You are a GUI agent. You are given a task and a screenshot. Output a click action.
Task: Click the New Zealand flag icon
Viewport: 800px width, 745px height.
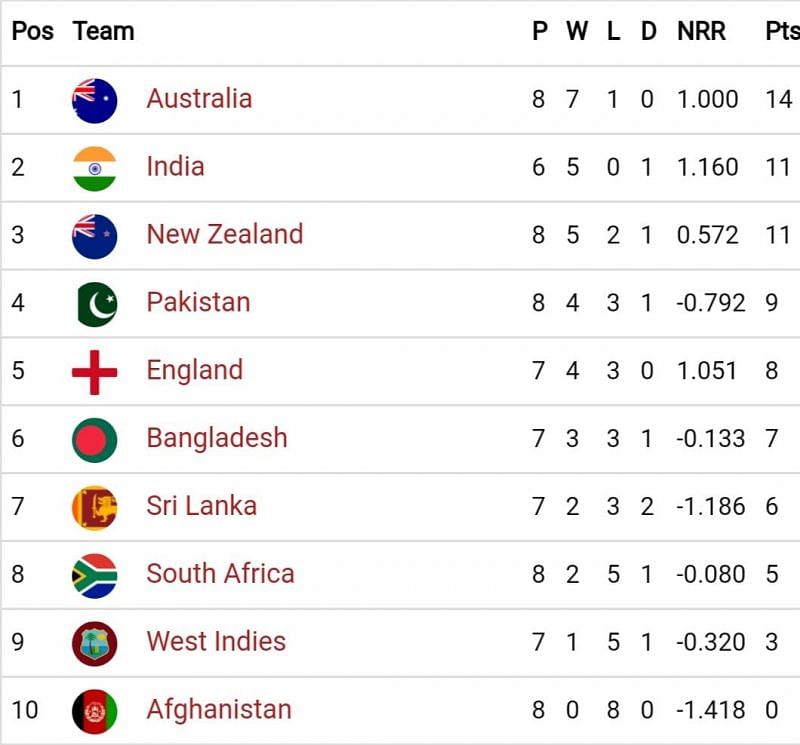click(x=95, y=236)
